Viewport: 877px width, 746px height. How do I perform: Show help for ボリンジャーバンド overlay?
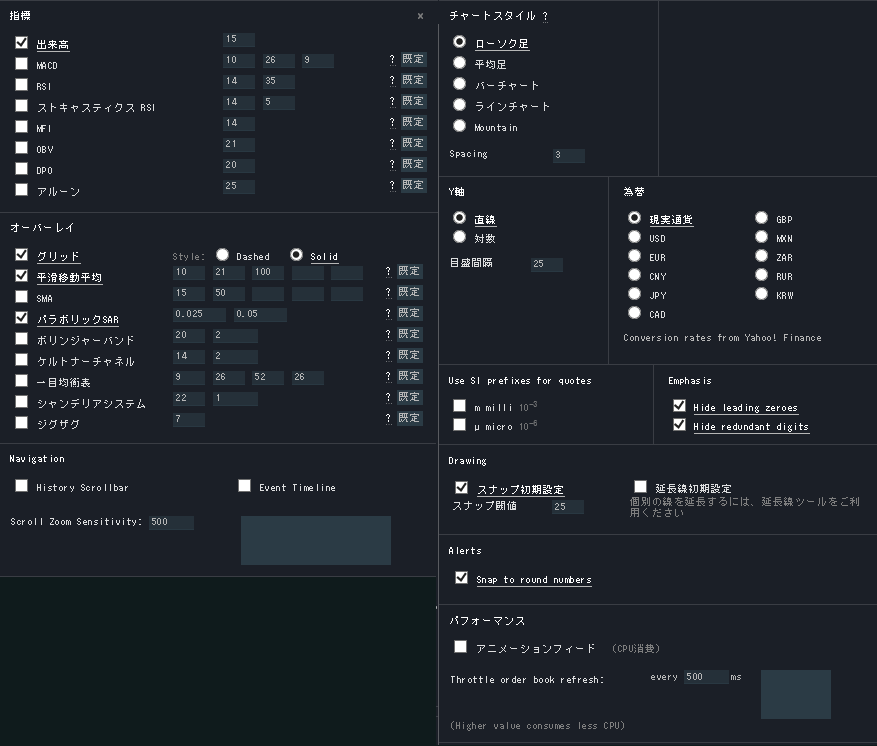coord(388,335)
